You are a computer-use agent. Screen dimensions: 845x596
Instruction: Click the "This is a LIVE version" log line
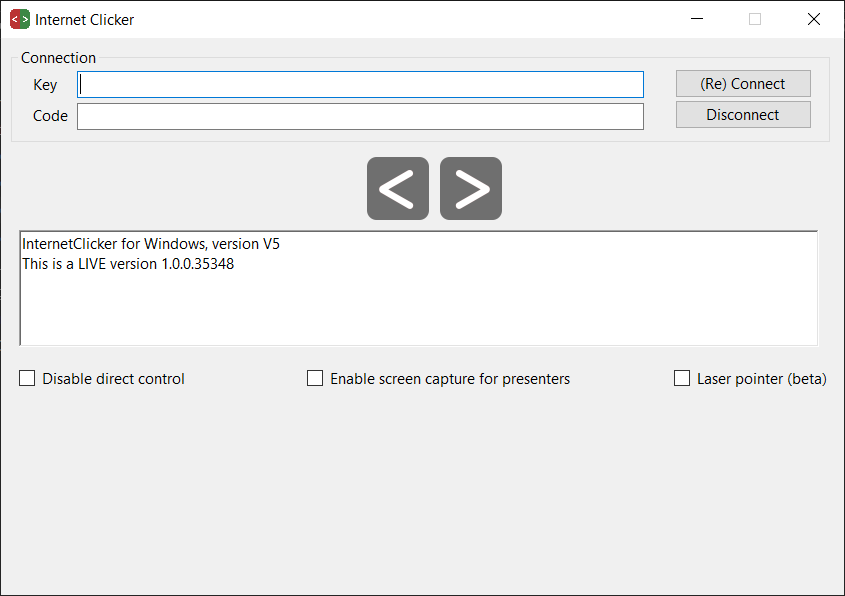[128, 264]
